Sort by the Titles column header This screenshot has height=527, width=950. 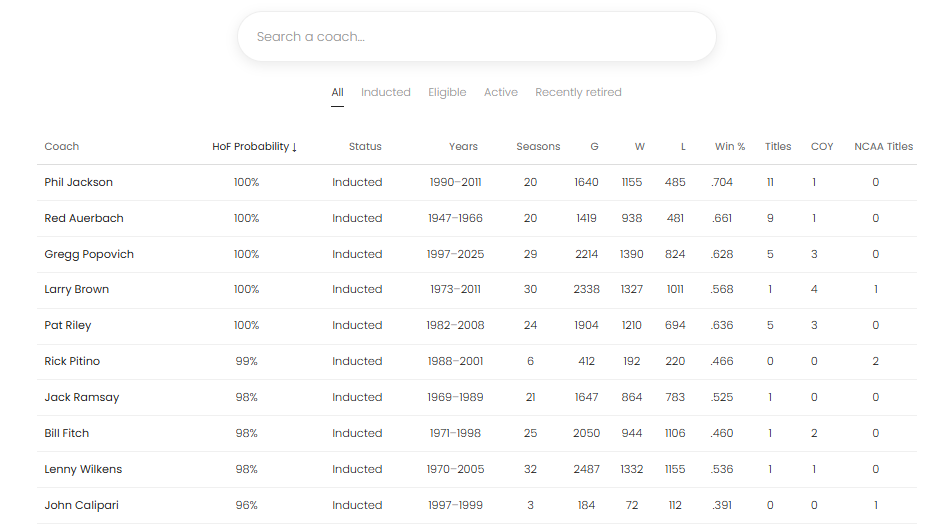pyautogui.click(x=778, y=146)
